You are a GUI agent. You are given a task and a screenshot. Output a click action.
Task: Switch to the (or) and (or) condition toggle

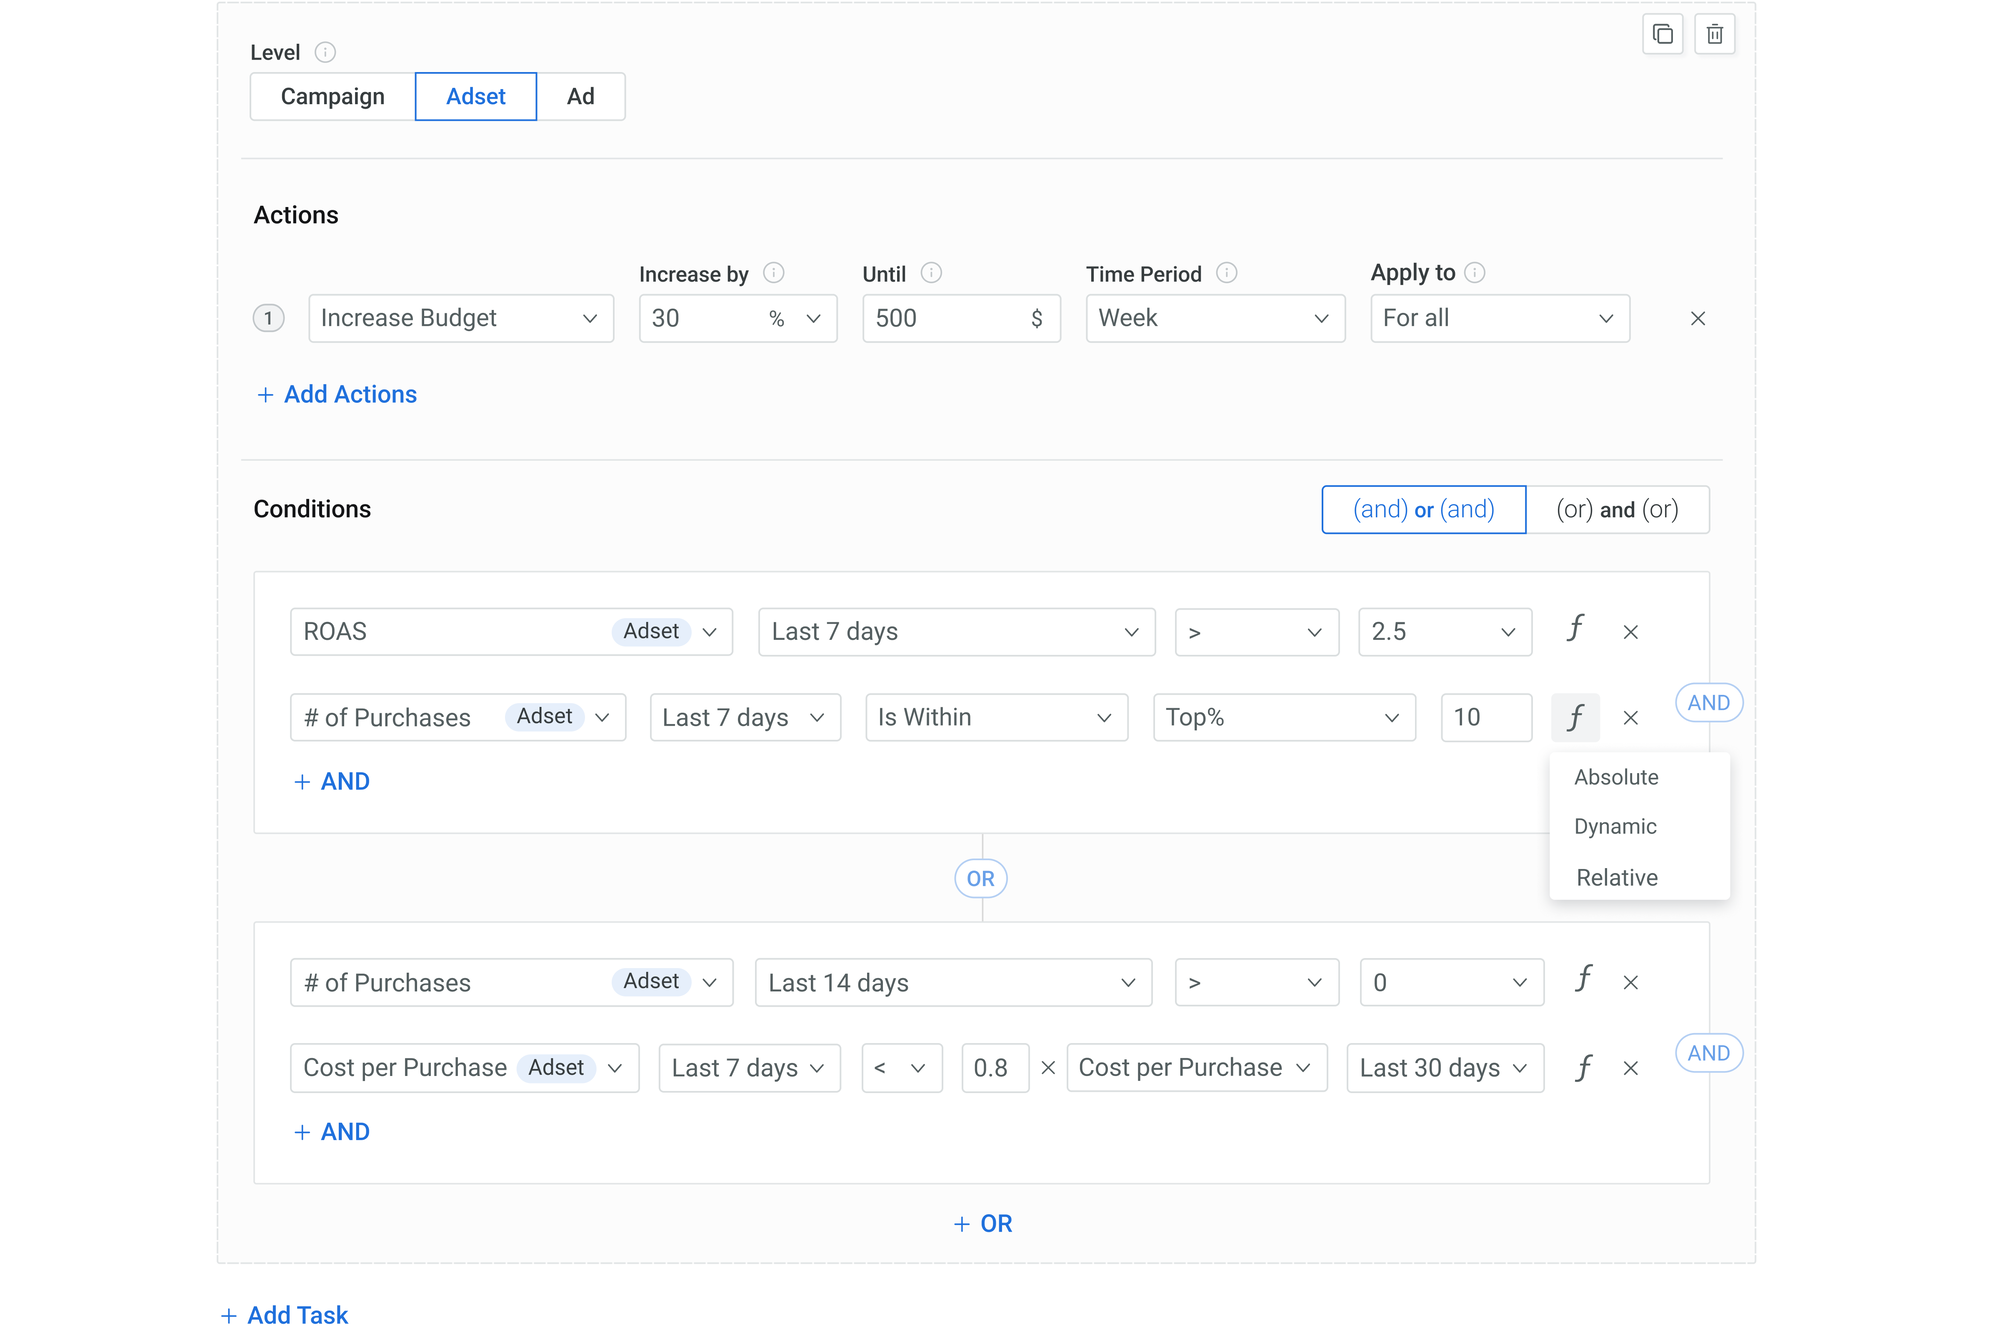pos(1616,509)
